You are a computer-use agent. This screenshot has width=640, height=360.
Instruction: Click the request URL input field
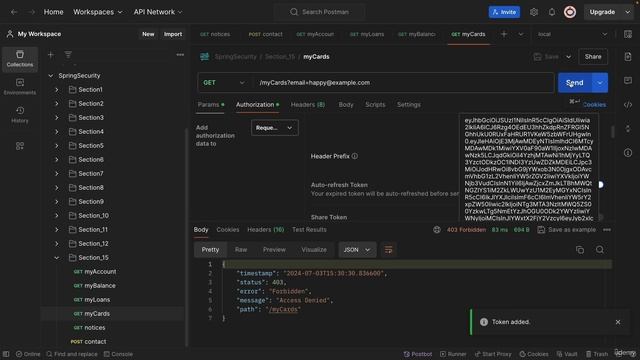point(403,83)
